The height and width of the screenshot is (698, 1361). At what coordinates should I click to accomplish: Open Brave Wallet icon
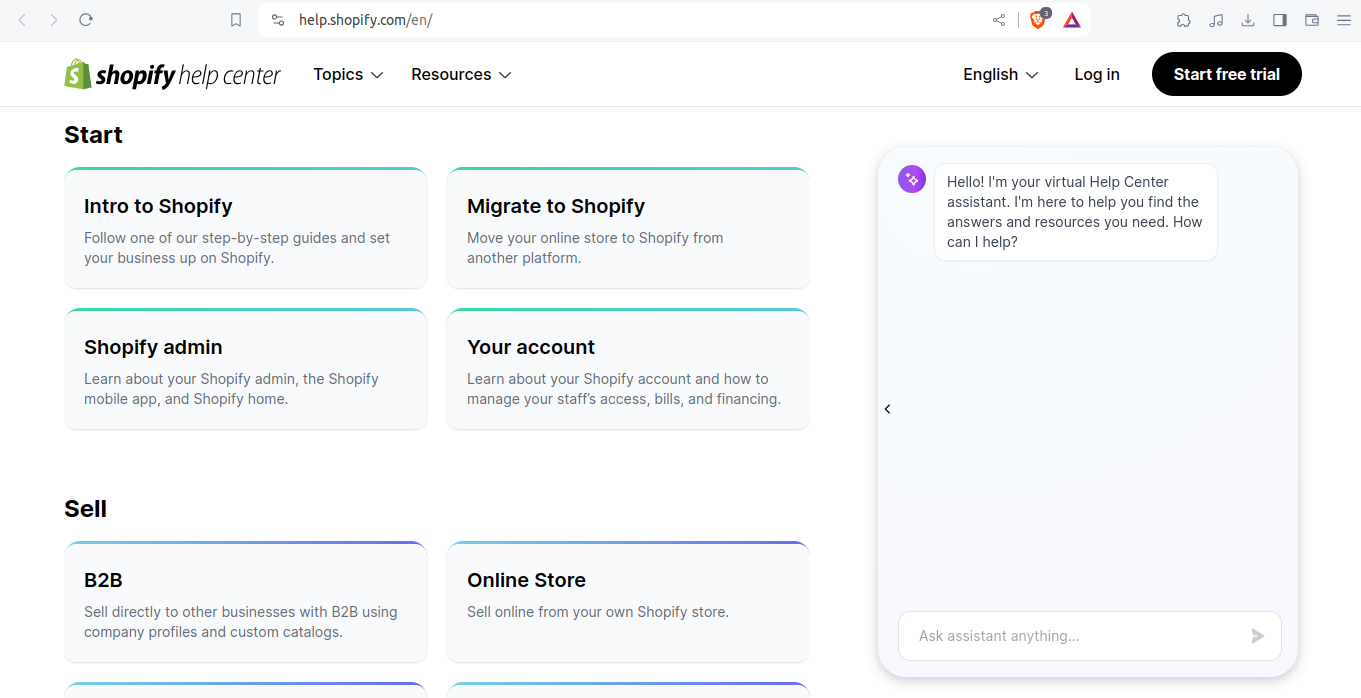[1312, 20]
